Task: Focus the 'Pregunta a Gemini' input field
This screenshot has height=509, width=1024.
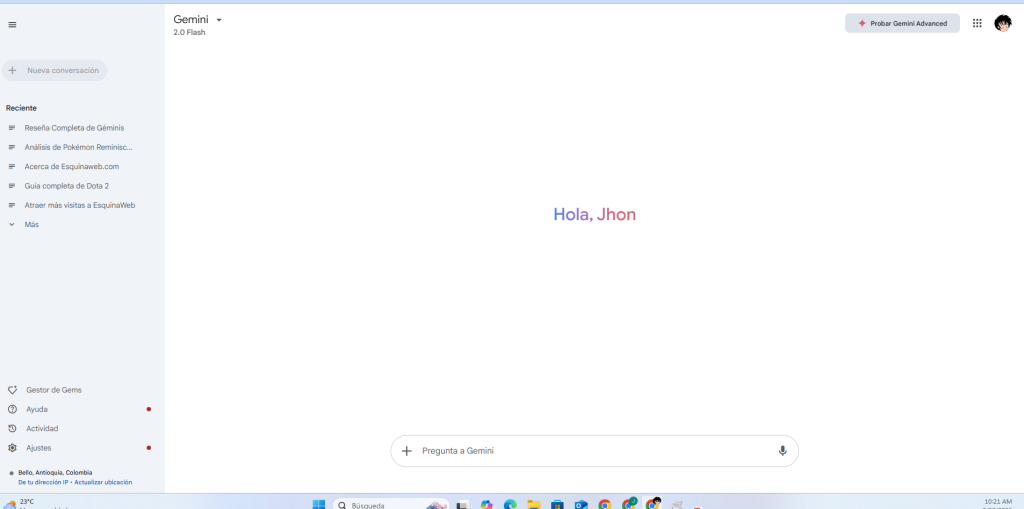Action: [594, 451]
